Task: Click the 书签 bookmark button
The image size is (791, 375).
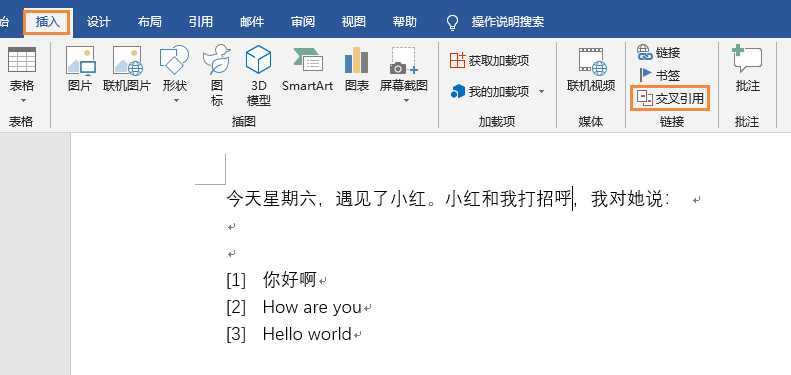Action: pyautogui.click(x=659, y=75)
